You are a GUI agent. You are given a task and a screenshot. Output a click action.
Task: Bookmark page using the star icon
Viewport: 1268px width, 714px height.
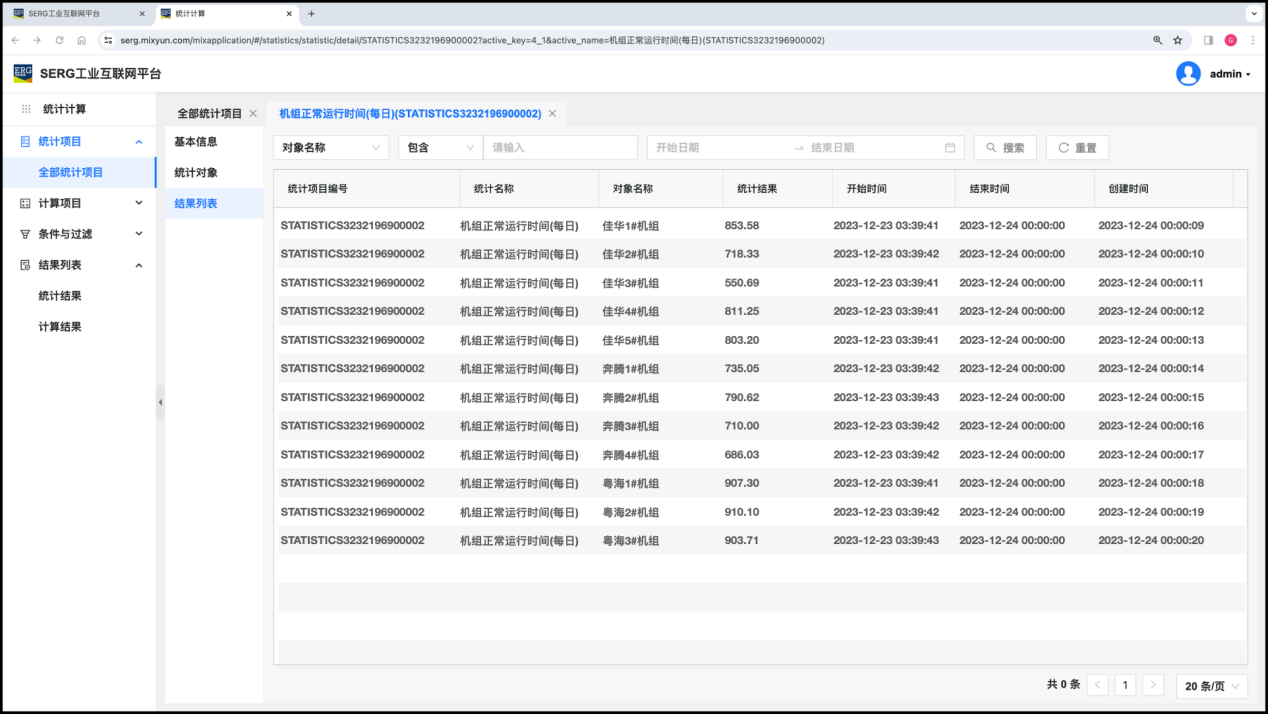(1177, 40)
